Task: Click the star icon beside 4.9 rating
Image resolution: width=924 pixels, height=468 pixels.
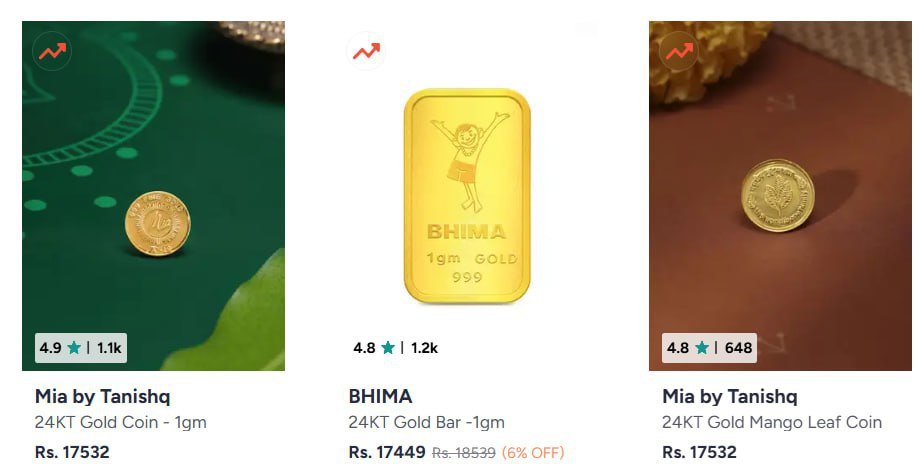Action: (x=74, y=348)
